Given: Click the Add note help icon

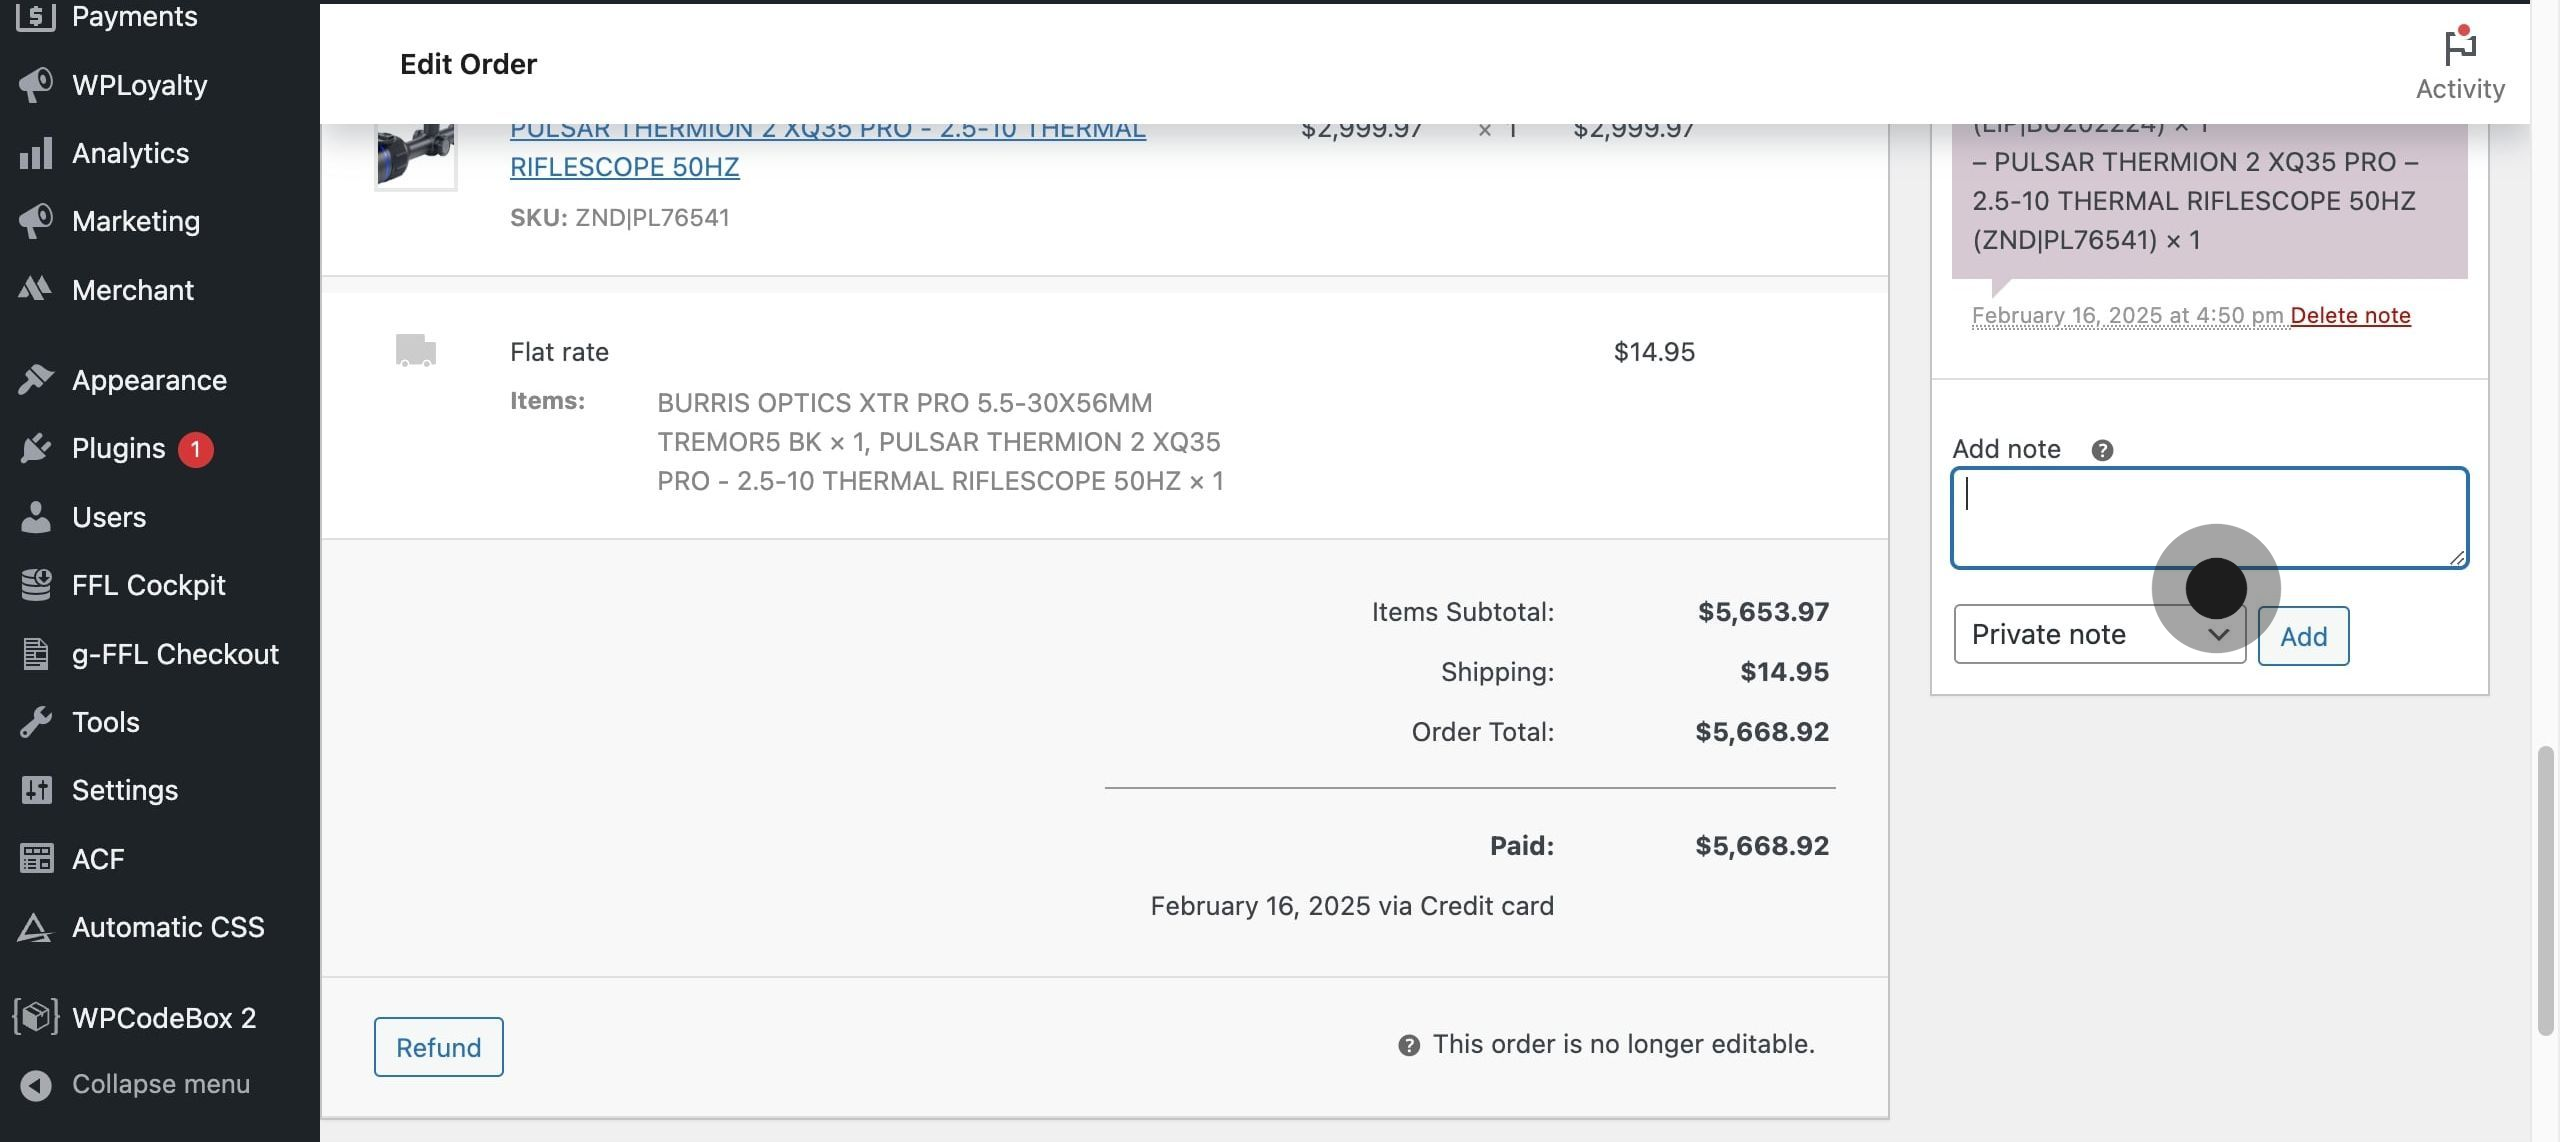Looking at the screenshot, I should click(x=2102, y=450).
